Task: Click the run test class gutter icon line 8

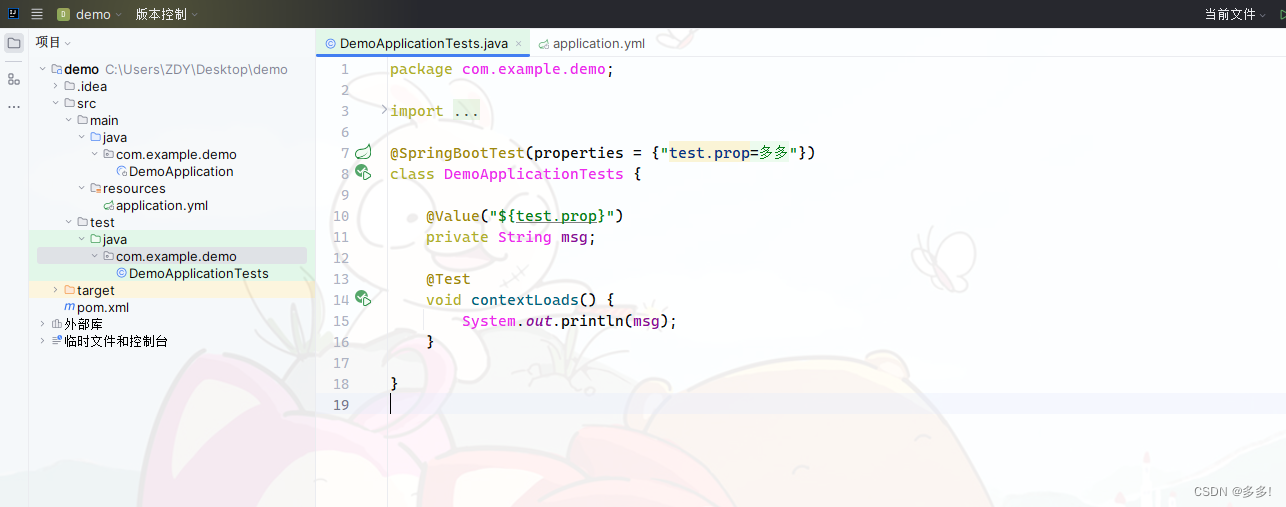Action: coord(363,173)
